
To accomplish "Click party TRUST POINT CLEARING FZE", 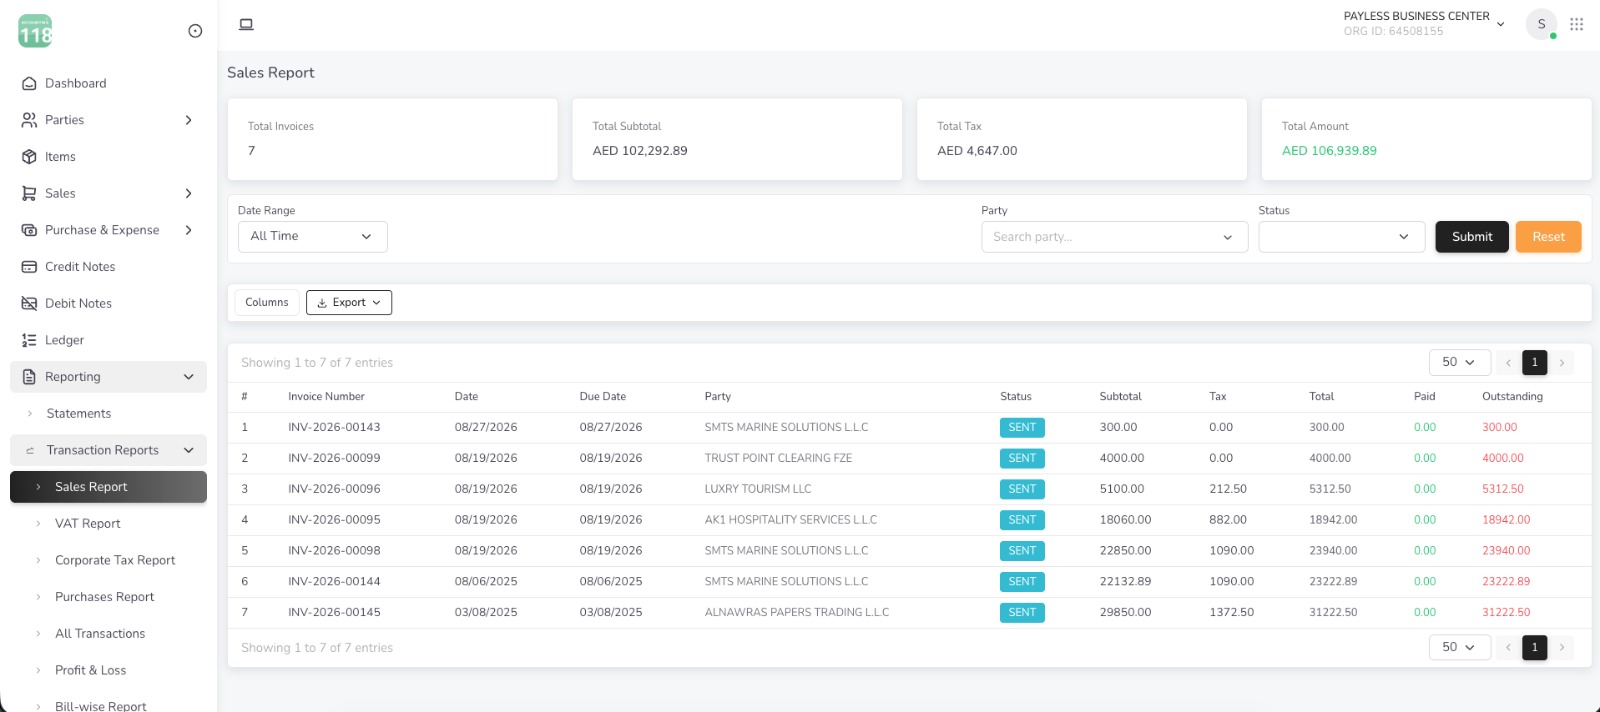I will point(778,459).
